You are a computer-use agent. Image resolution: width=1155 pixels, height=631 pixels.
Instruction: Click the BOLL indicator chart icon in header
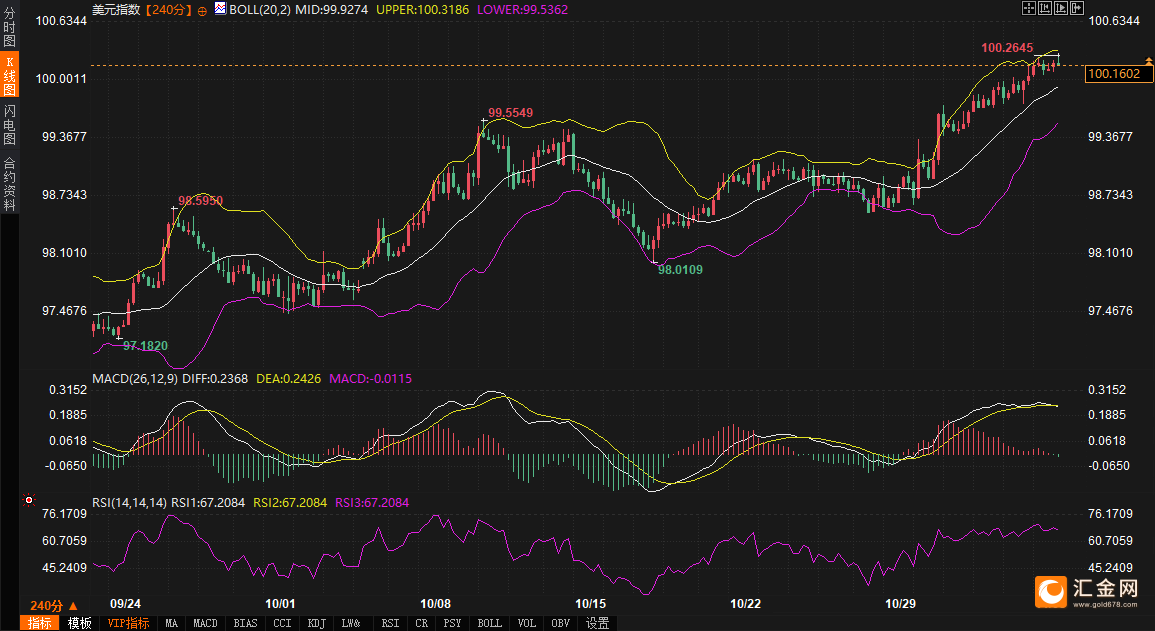(x=219, y=8)
